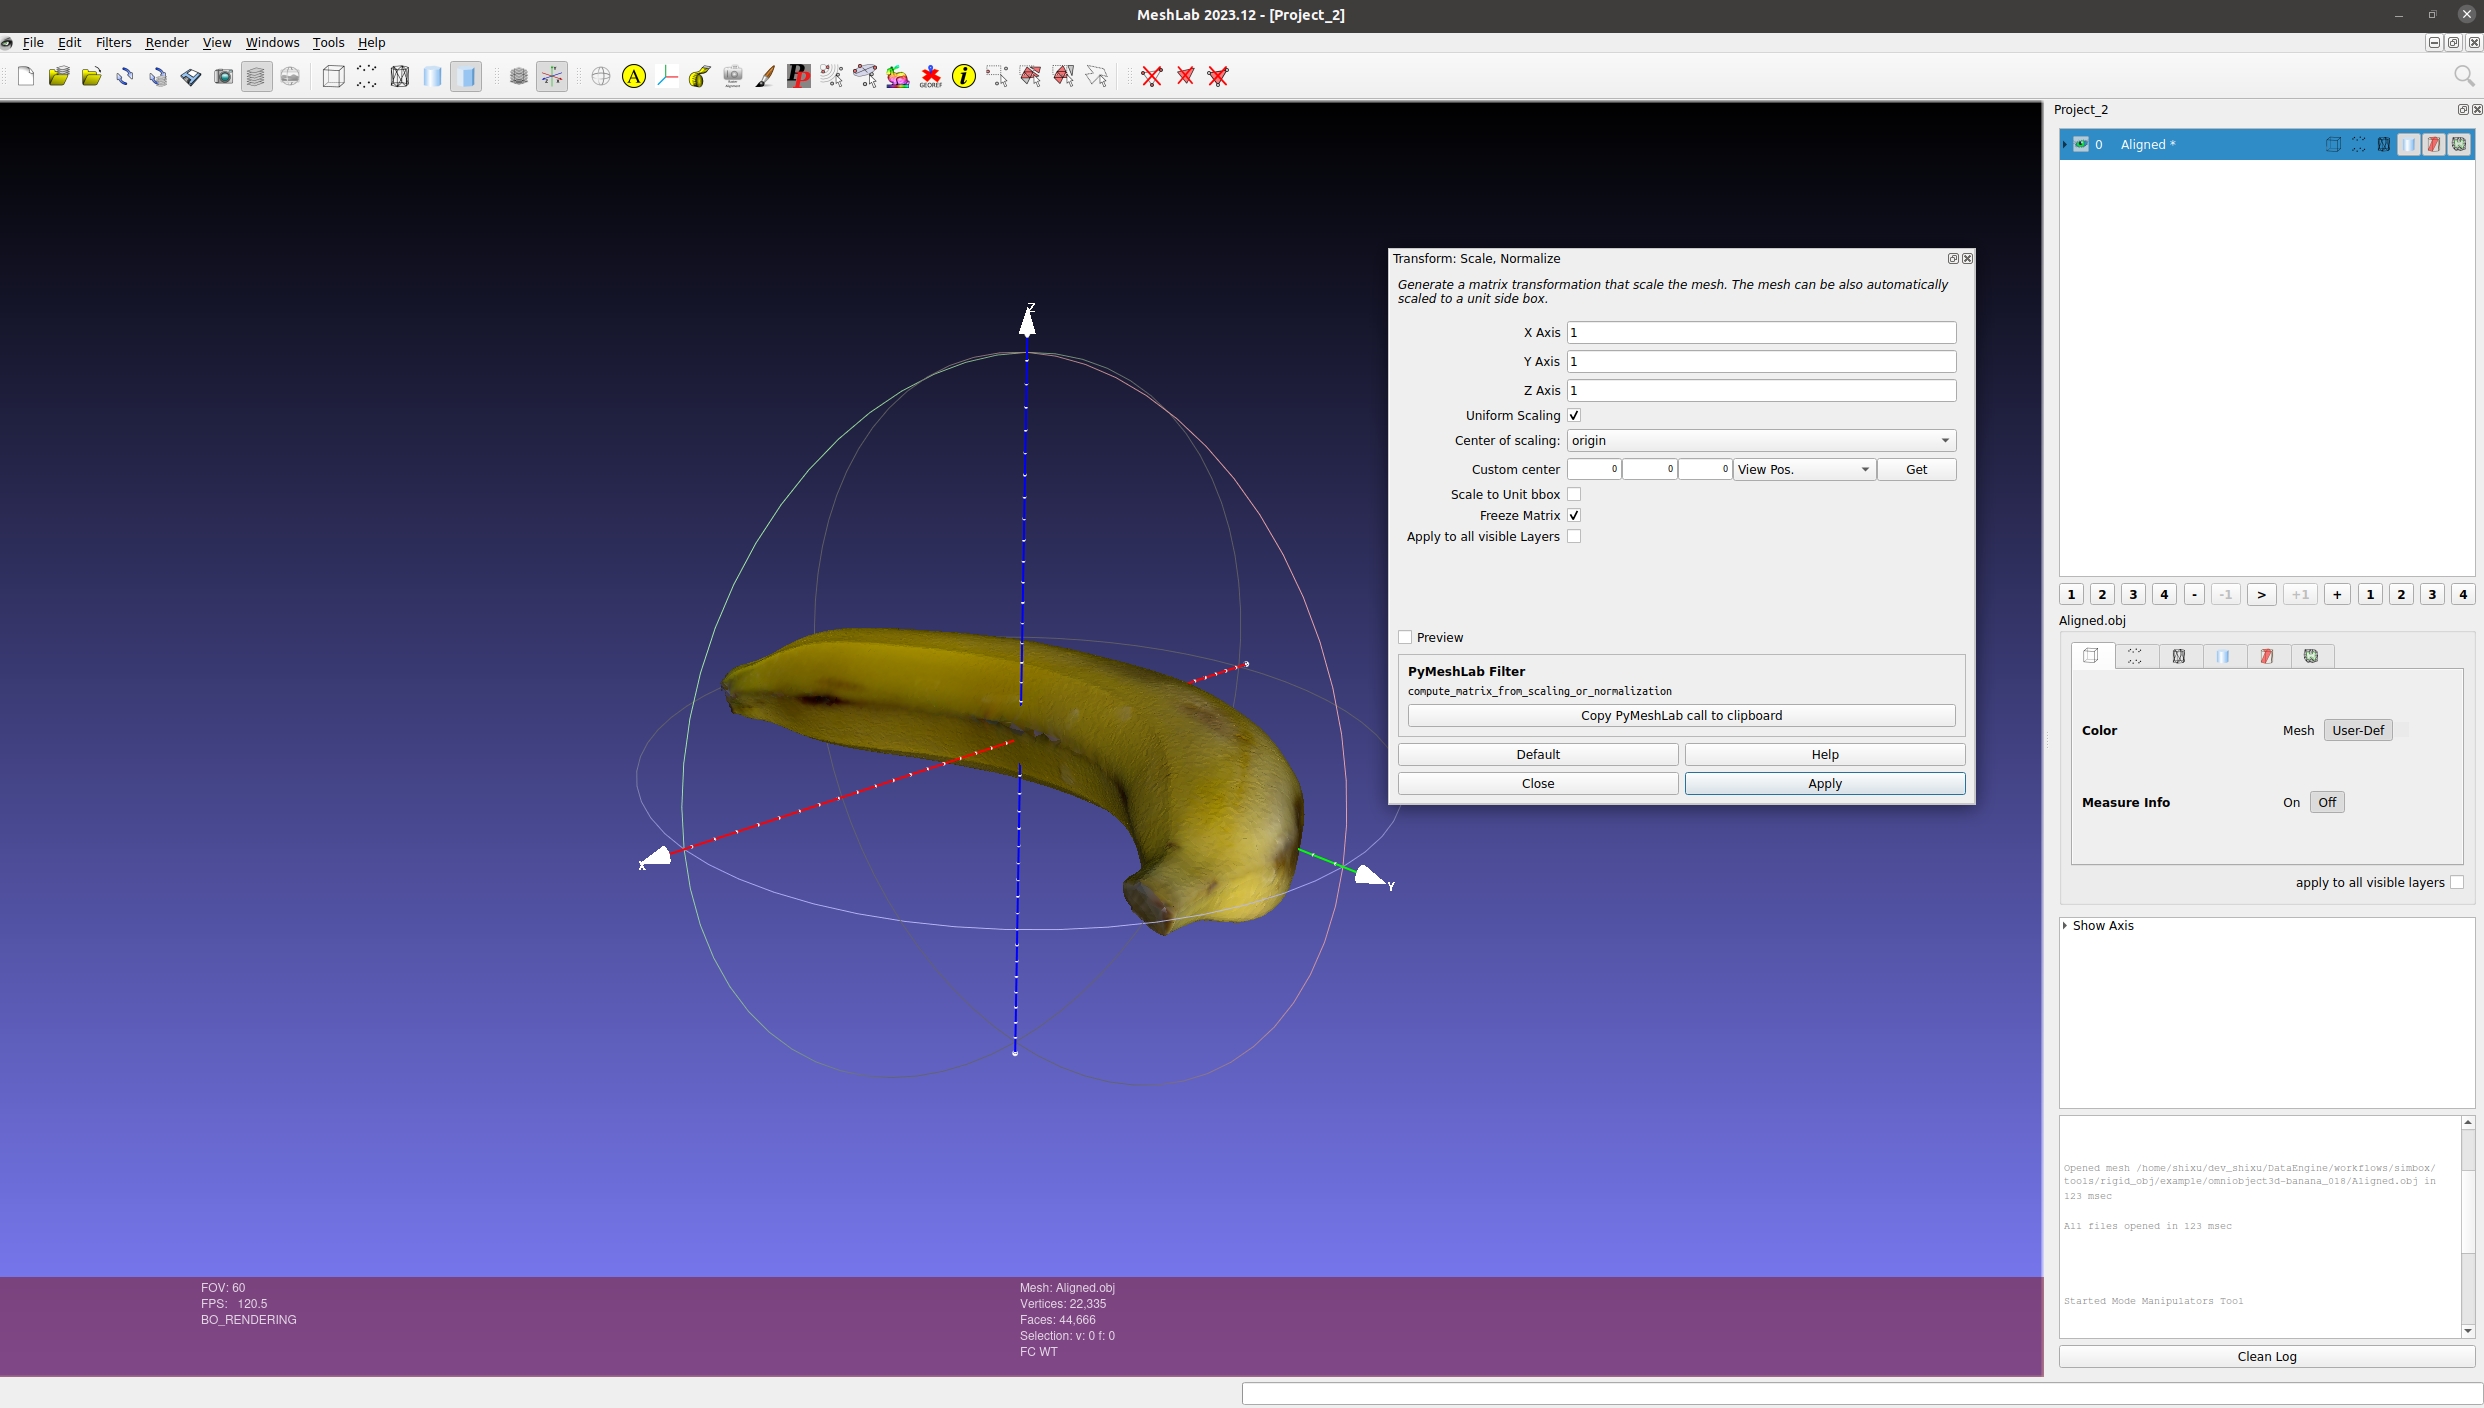Viewport: 2484px width, 1408px height.
Task: Enable wireframe rendering mode in the toolbar
Action: [x=399, y=77]
